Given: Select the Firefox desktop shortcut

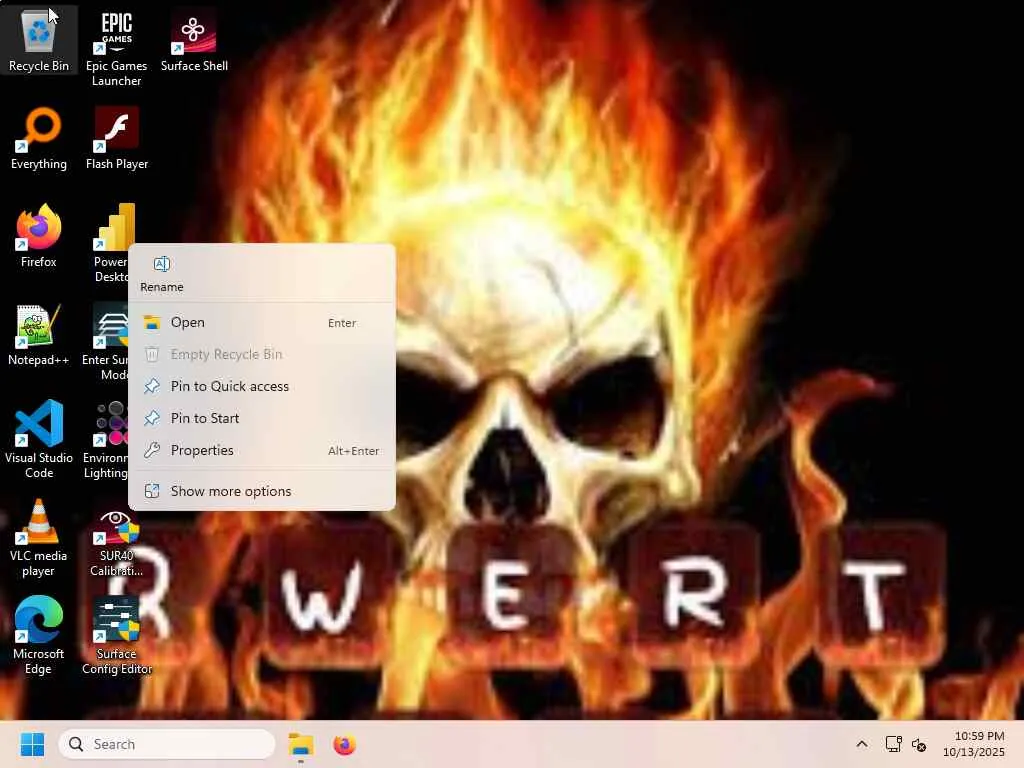Looking at the screenshot, I should click(x=39, y=236).
